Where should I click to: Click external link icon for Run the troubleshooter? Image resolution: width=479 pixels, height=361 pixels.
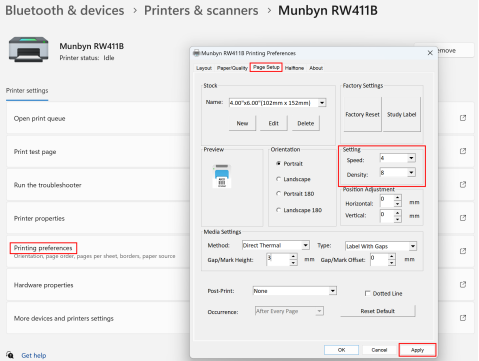click(463, 184)
